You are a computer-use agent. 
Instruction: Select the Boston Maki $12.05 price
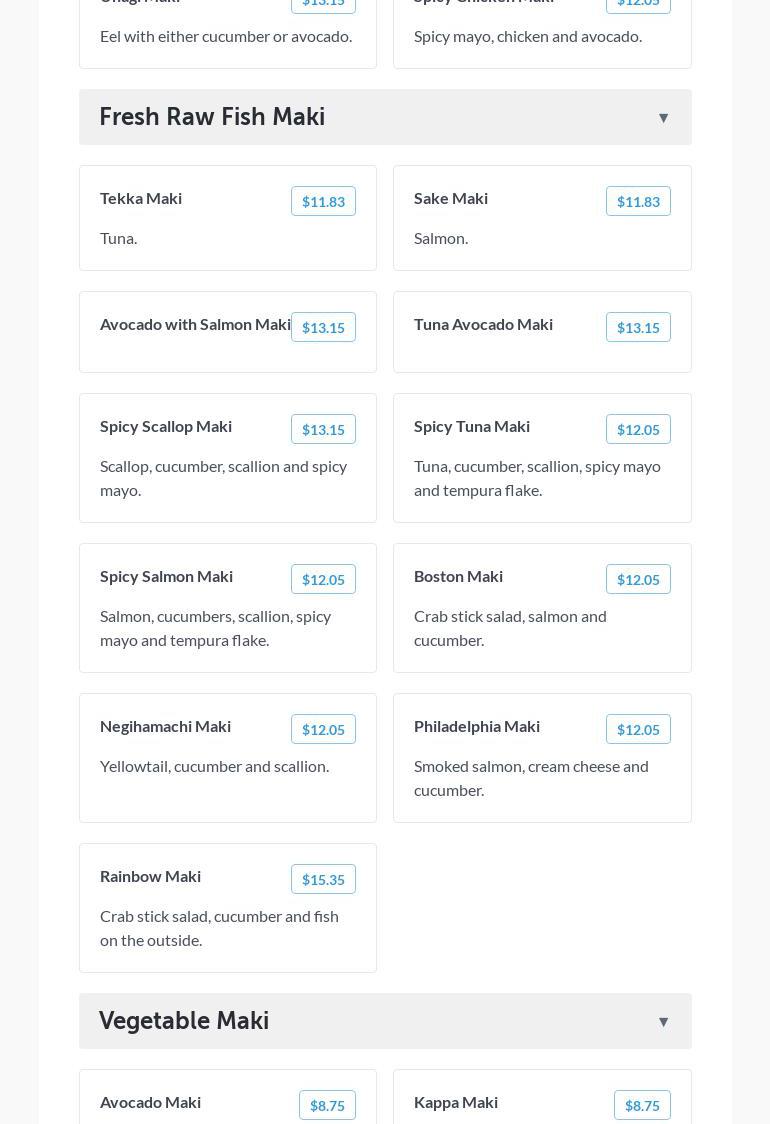pos(638,580)
